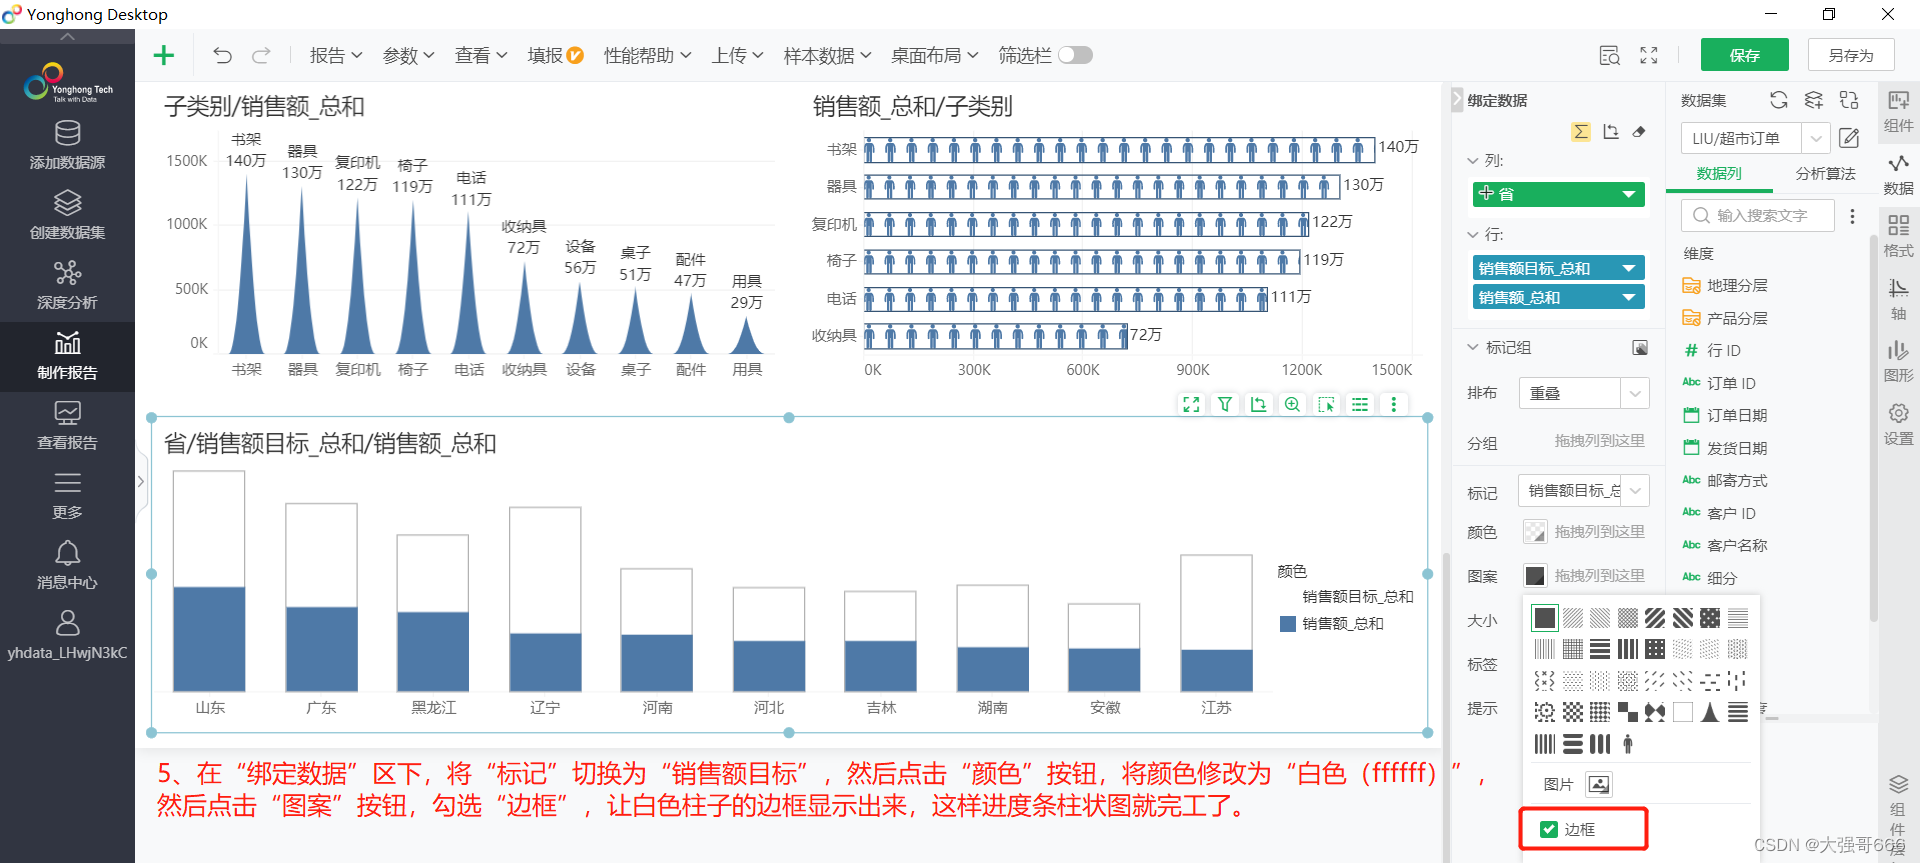
Task: Open the 设置 panel on the right strip
Action: [1898, 424]
